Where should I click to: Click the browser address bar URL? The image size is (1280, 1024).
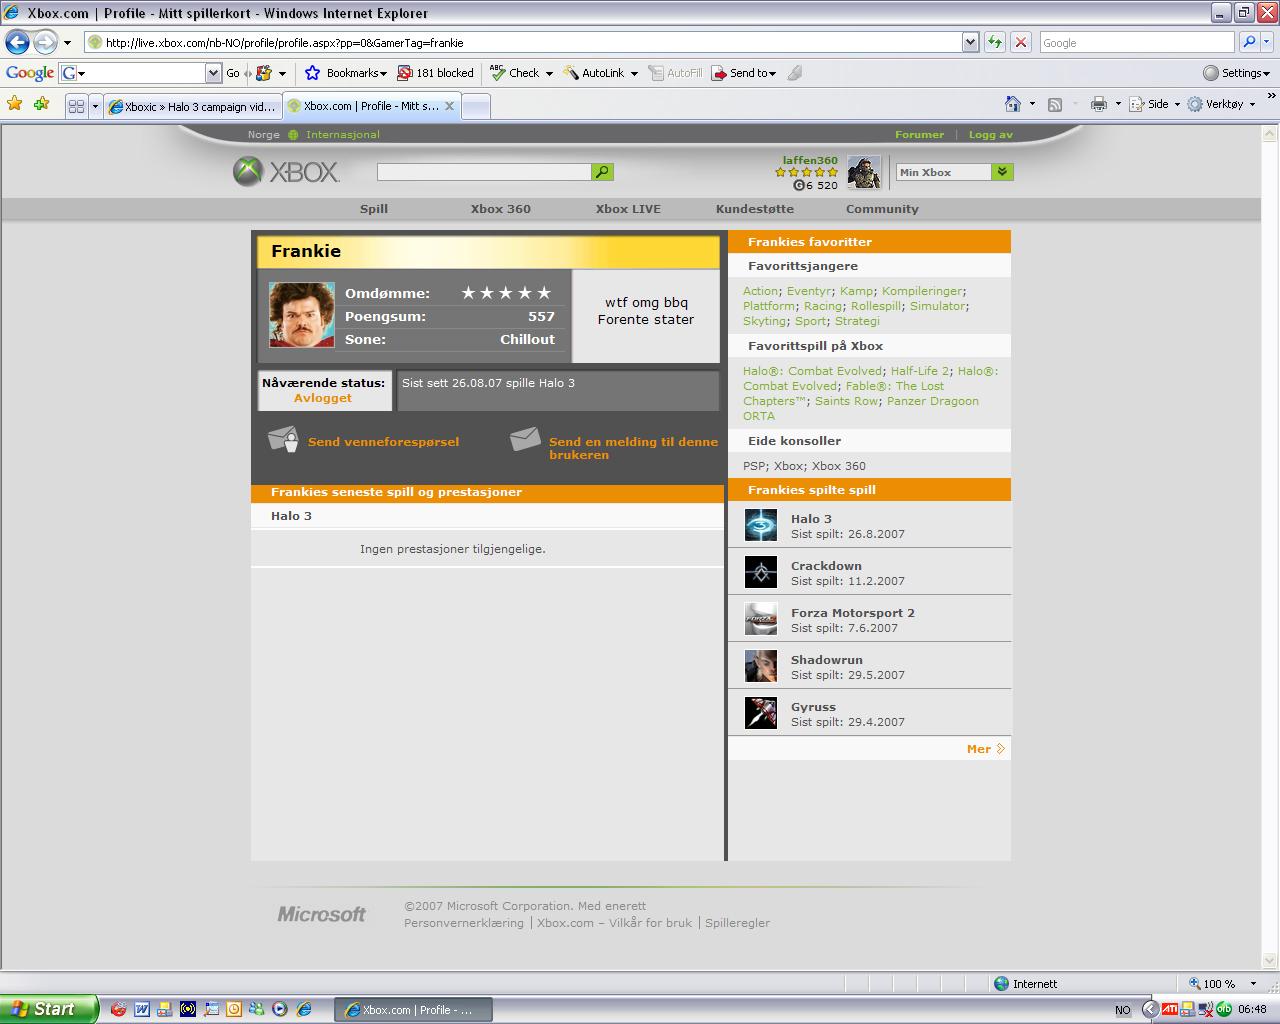click(524, 42)
